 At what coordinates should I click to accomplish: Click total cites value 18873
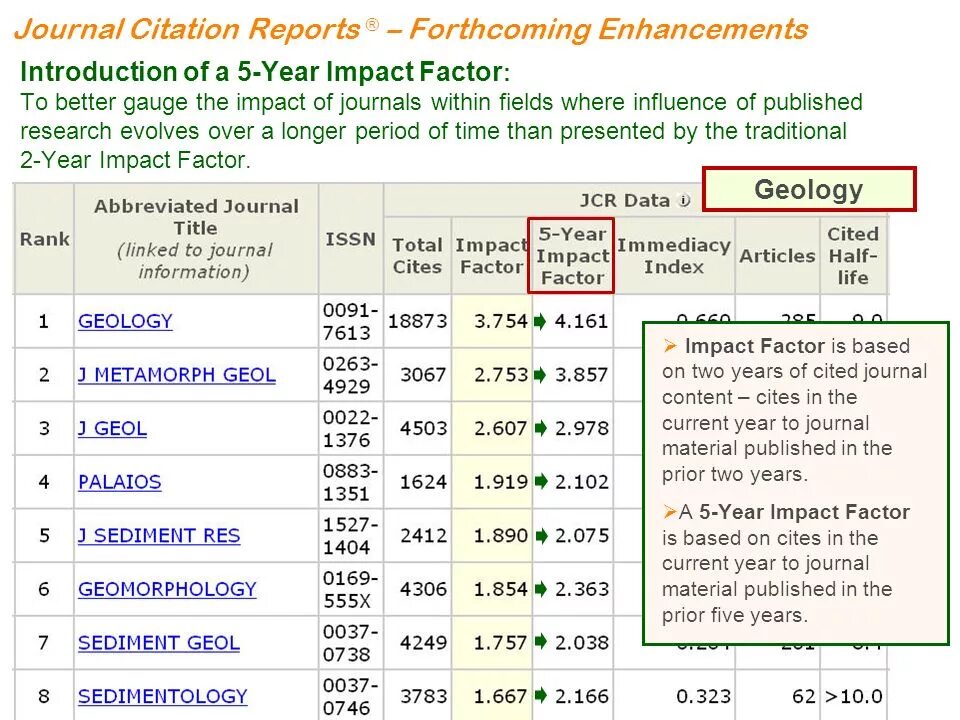tap(418, 321)
